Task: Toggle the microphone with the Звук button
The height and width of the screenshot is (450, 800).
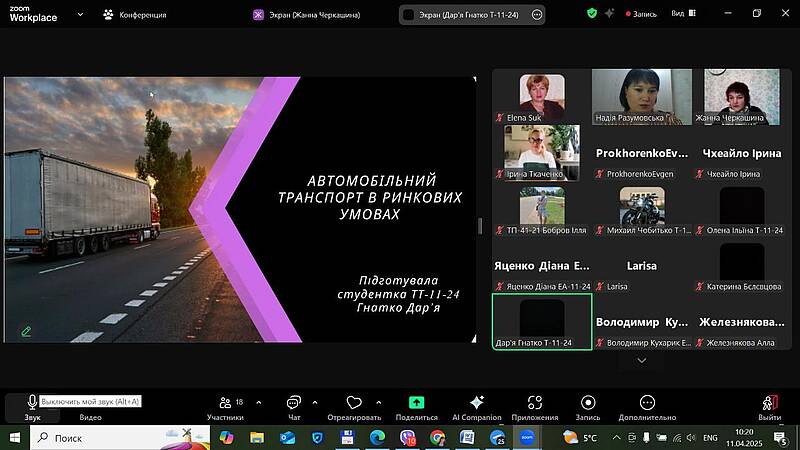Action: click(x=33, y=404)
